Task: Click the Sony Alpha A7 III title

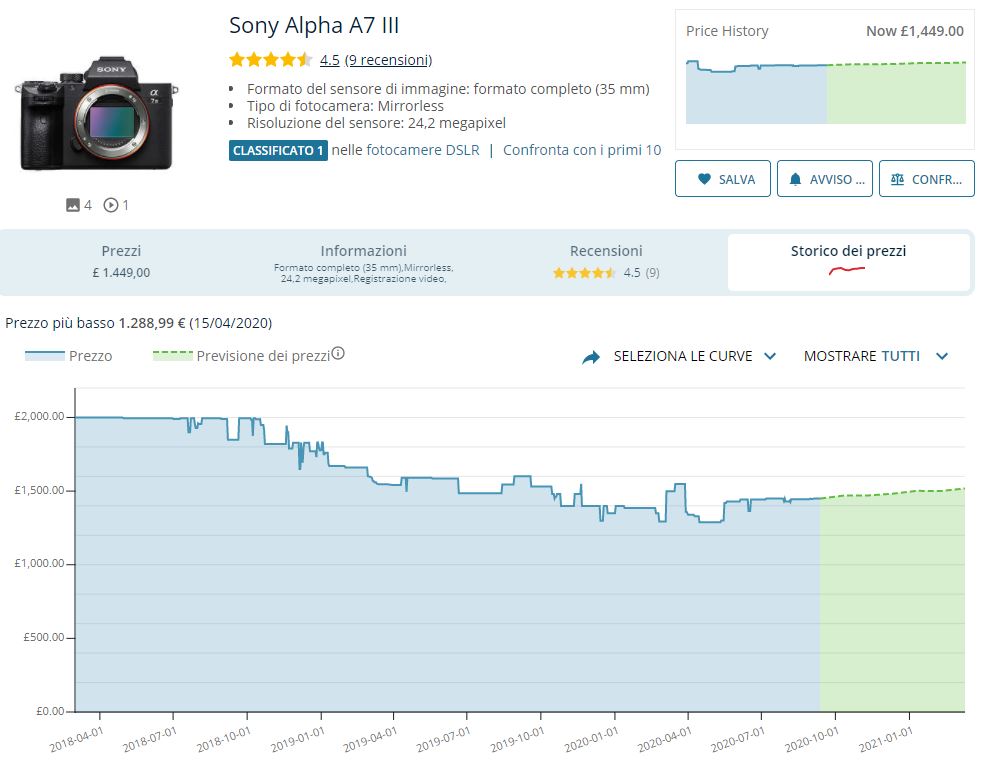Action: [314, 25]
